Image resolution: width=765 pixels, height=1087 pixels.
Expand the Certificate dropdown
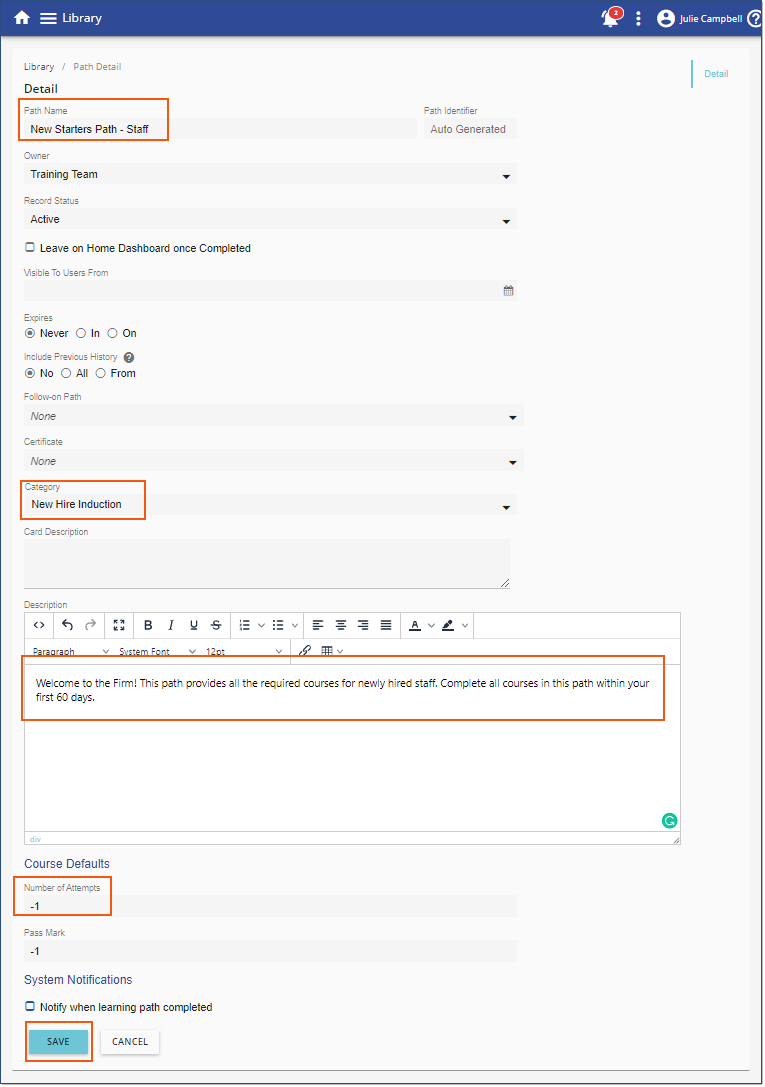tap(512, 462)
